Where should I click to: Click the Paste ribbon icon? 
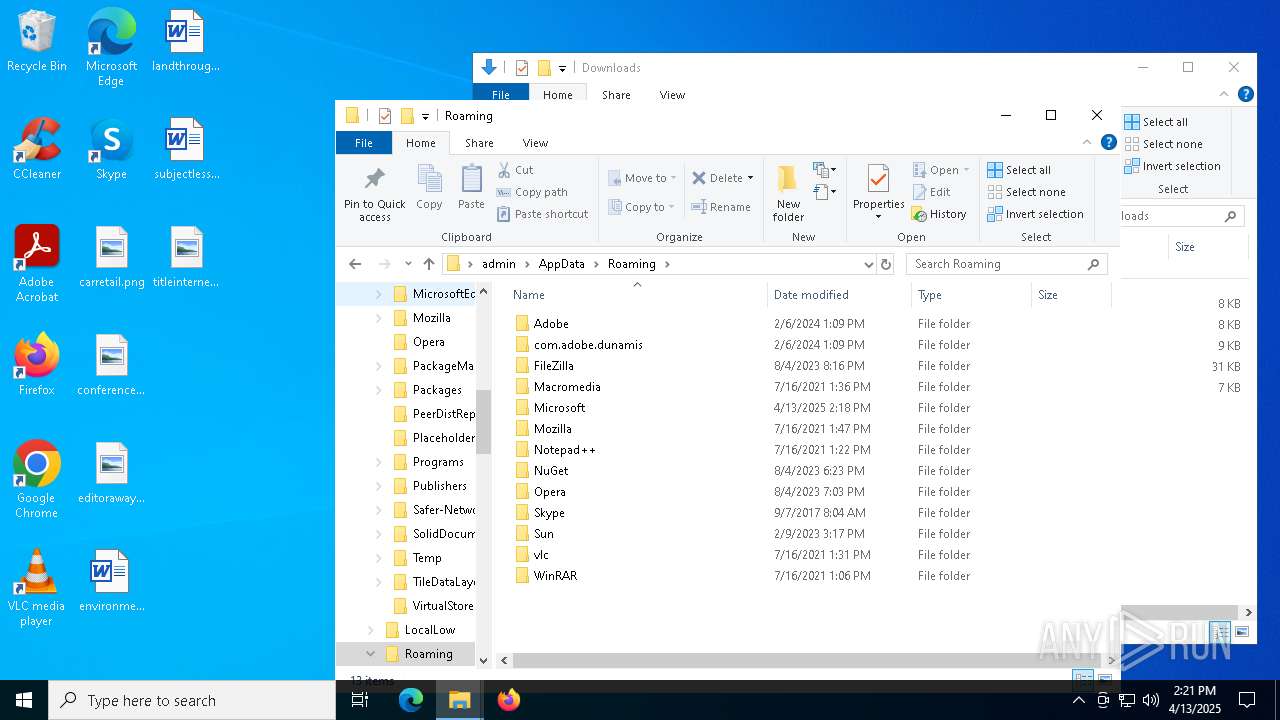click(471, 188)
